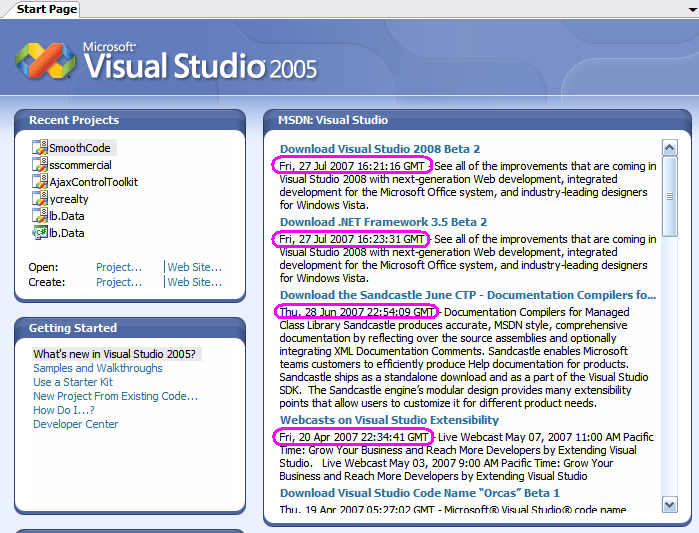Screen dimensions: 699x533
Task: Select What's new in Visual Studio 2005?
Action: coord(115,354)
